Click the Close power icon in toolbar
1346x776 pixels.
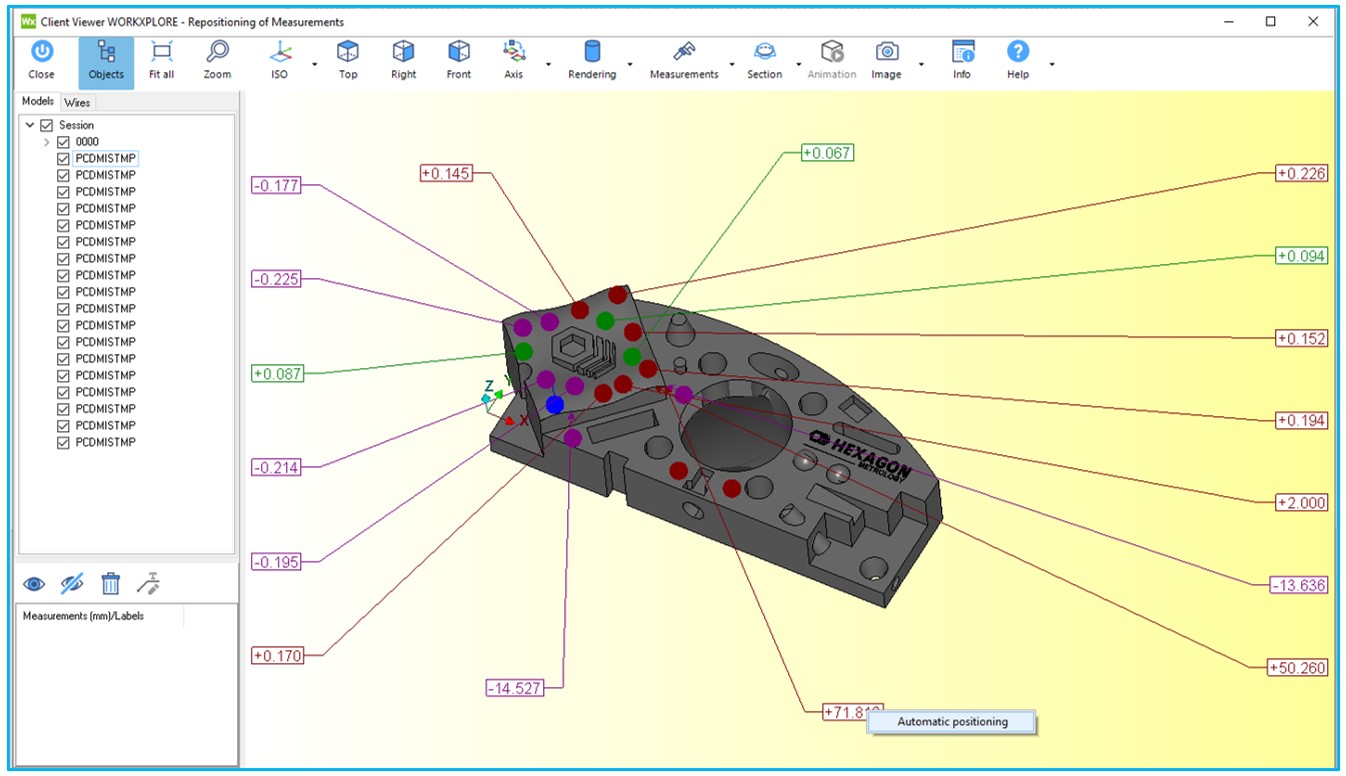click(x=42, y=51)
